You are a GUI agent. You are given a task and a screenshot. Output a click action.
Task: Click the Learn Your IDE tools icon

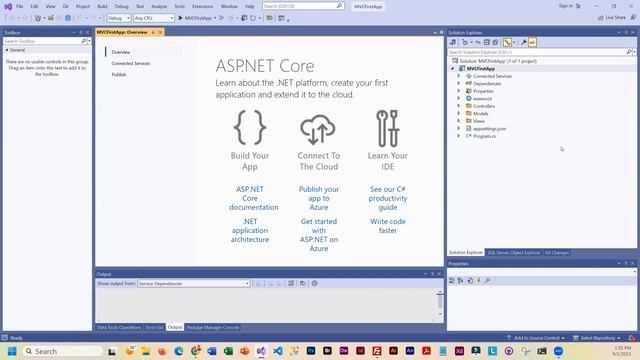[388, 128]
